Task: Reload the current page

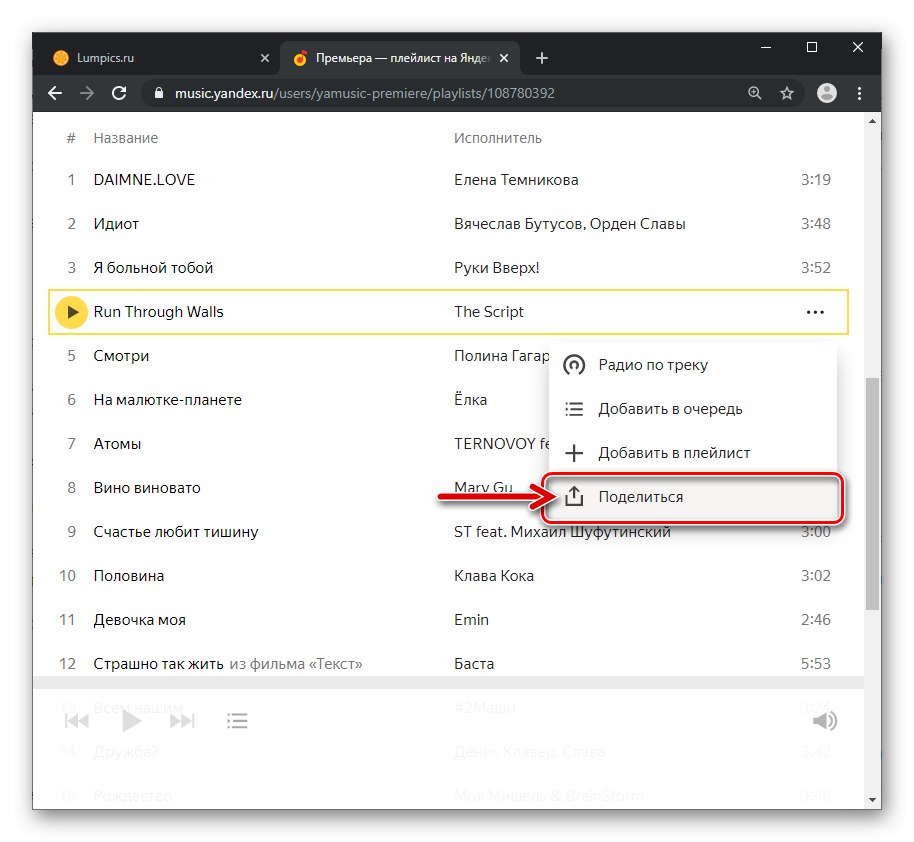Action: coord(119,93)
